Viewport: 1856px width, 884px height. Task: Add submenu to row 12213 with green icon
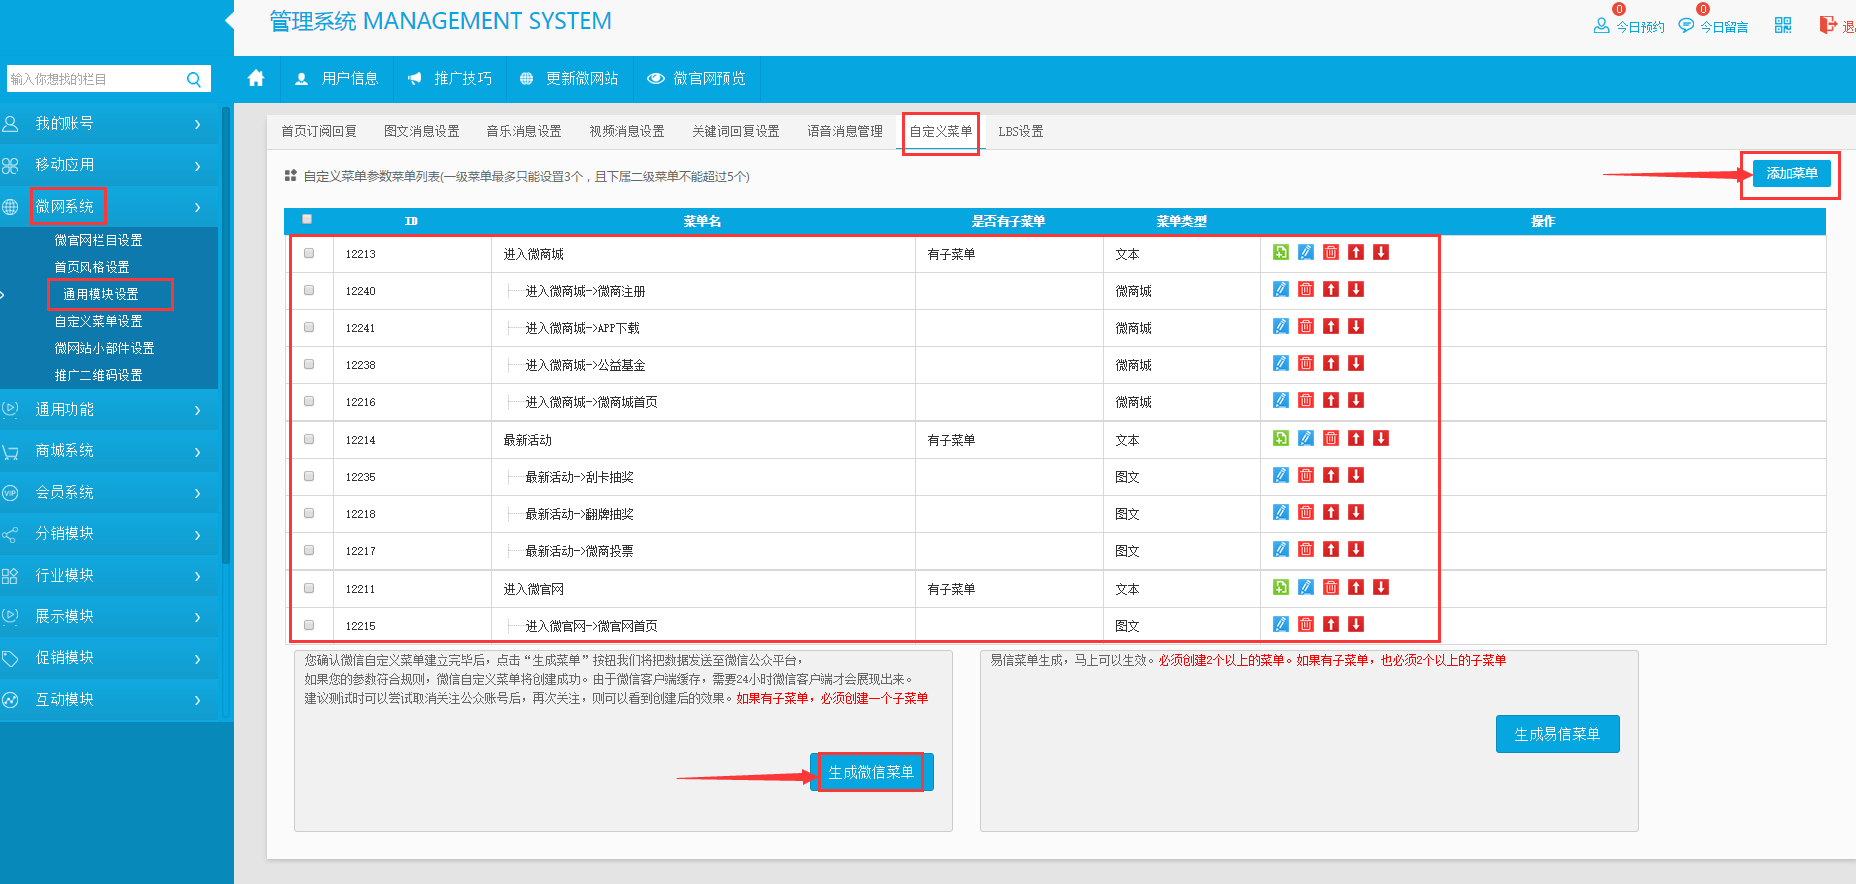click(1281, 252)
